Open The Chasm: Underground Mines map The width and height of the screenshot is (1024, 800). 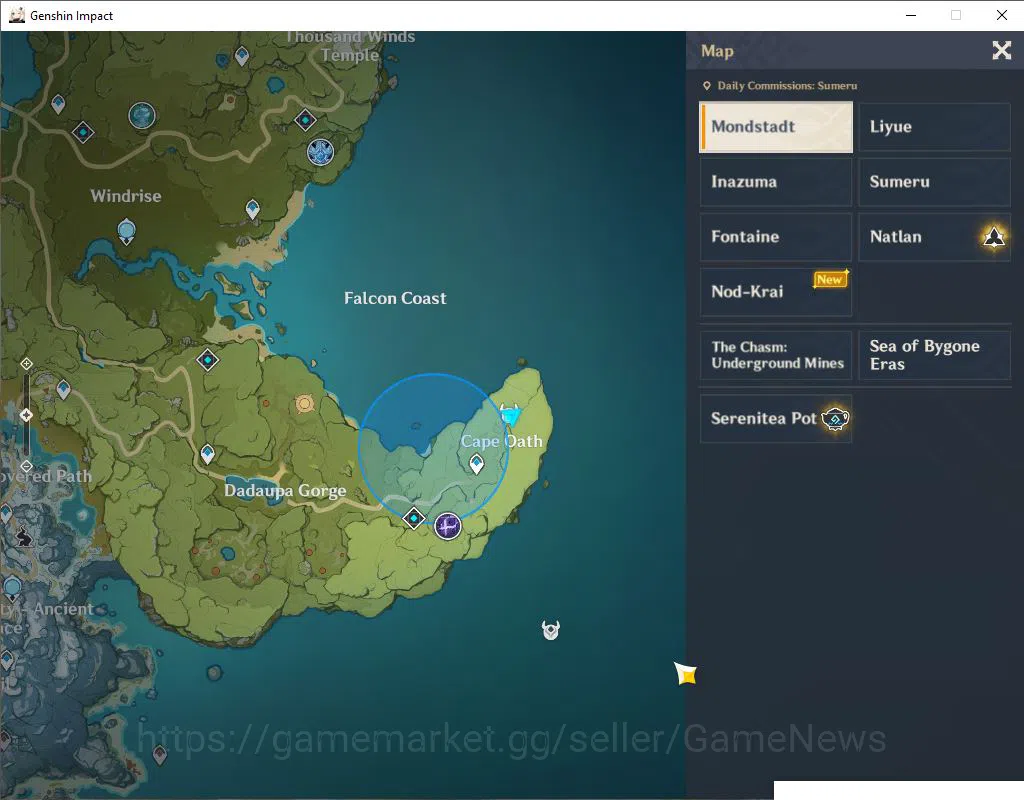point(776,355)
